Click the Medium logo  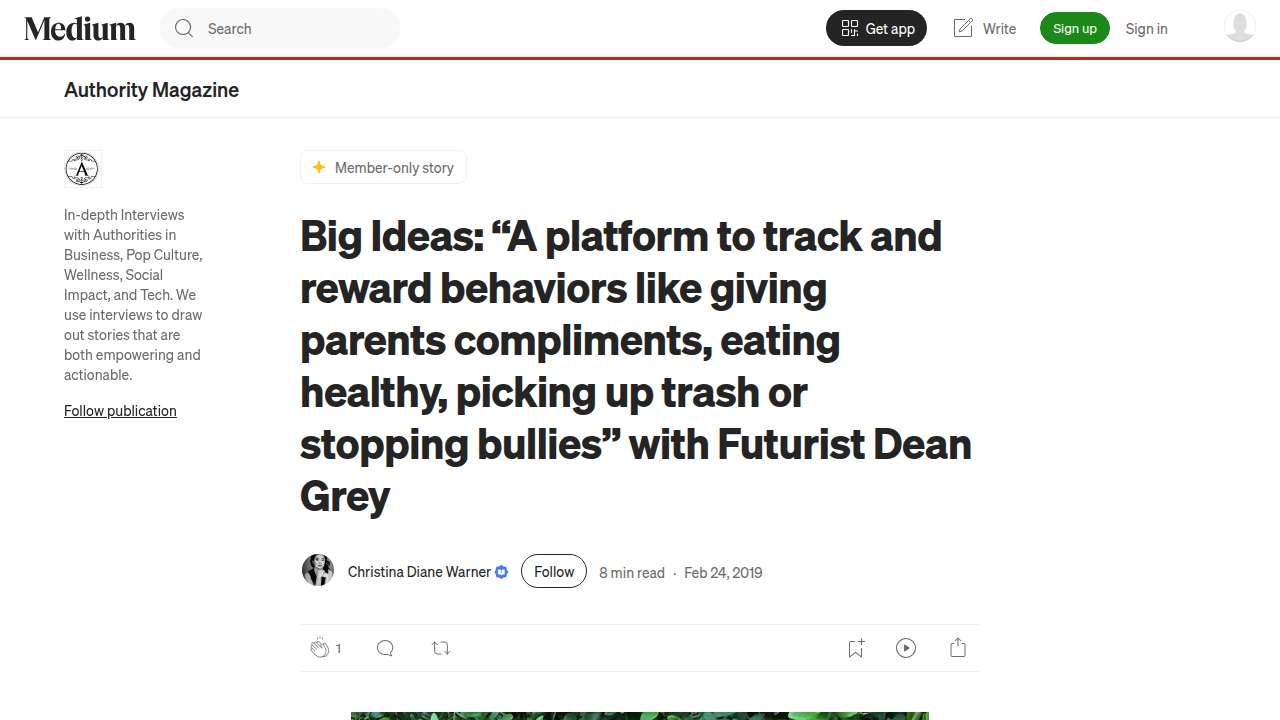(x=80, y=29)
